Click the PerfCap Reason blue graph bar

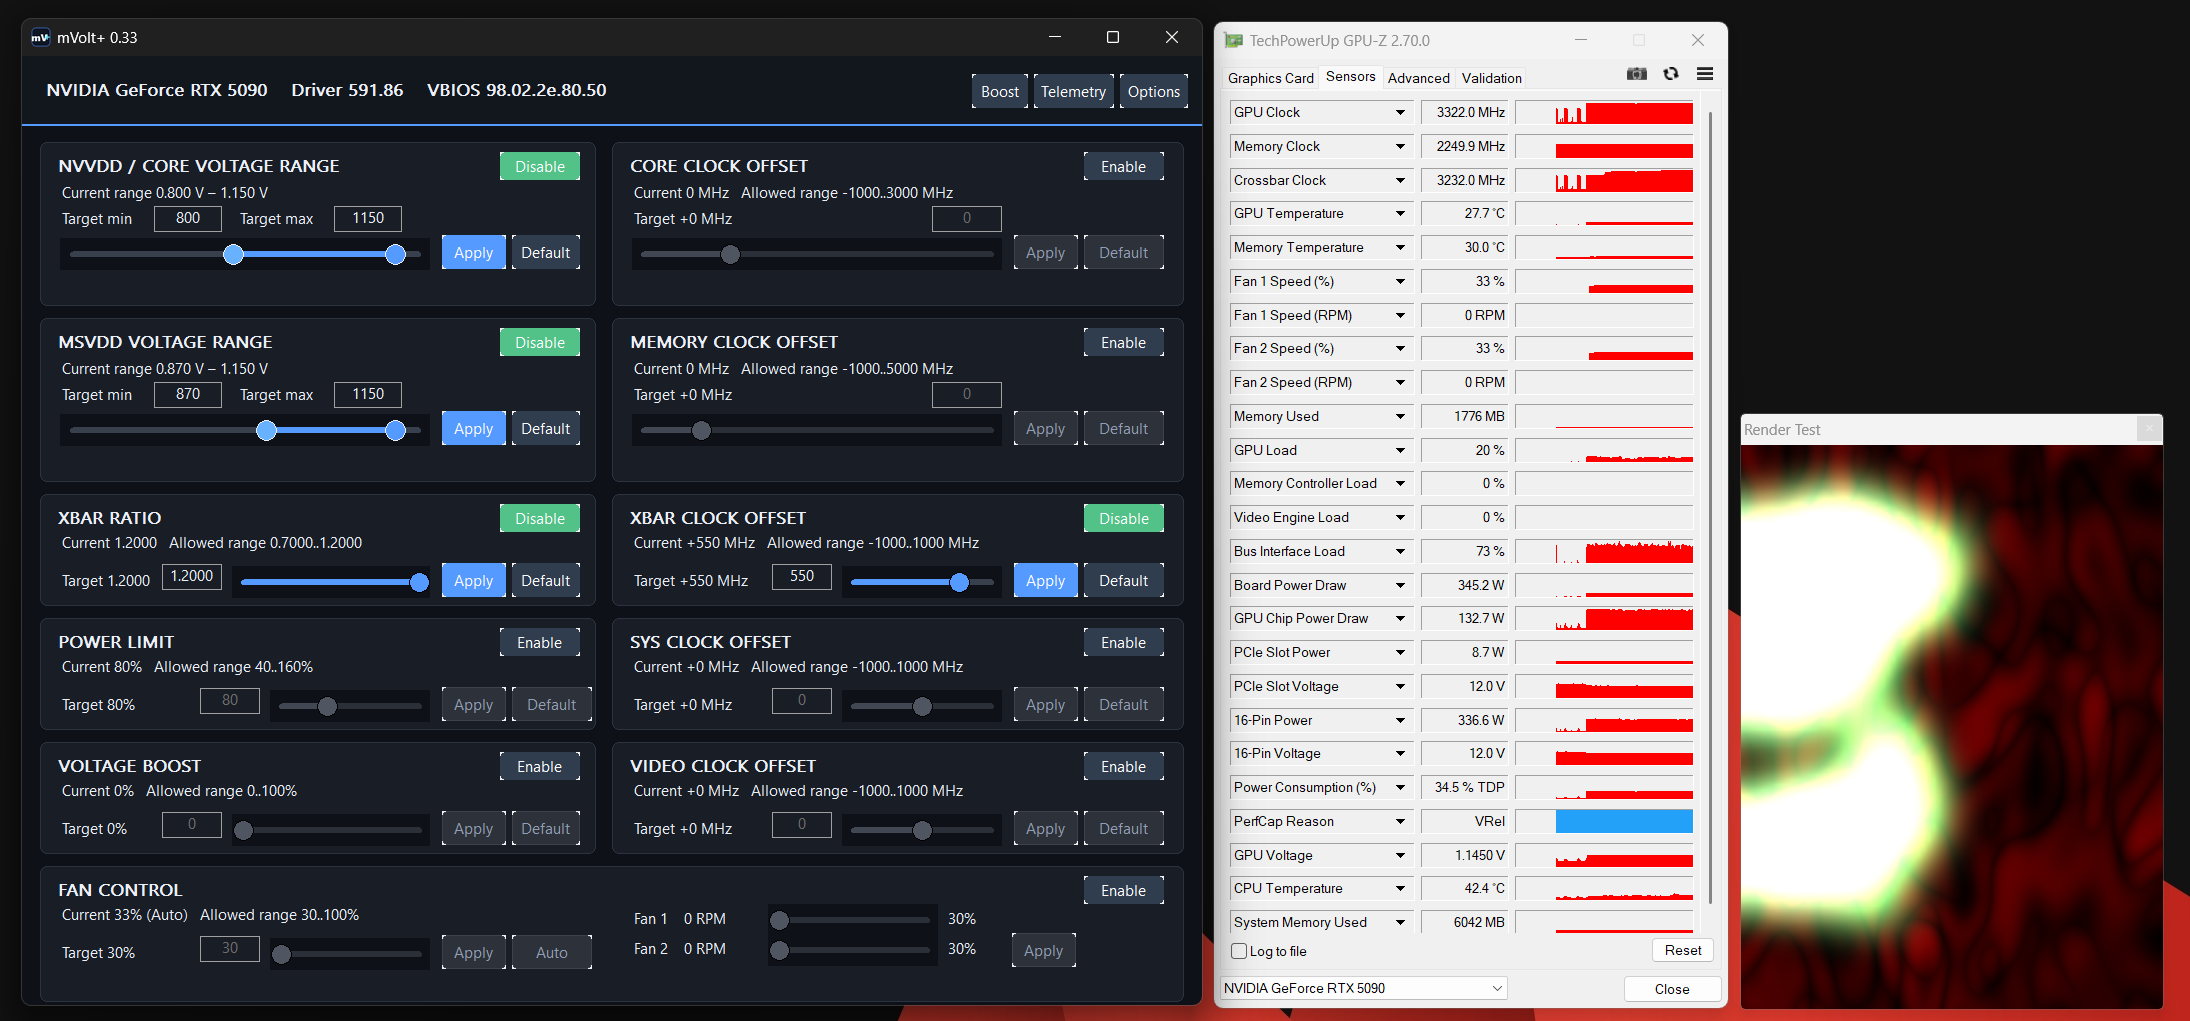coord(1624,822)
